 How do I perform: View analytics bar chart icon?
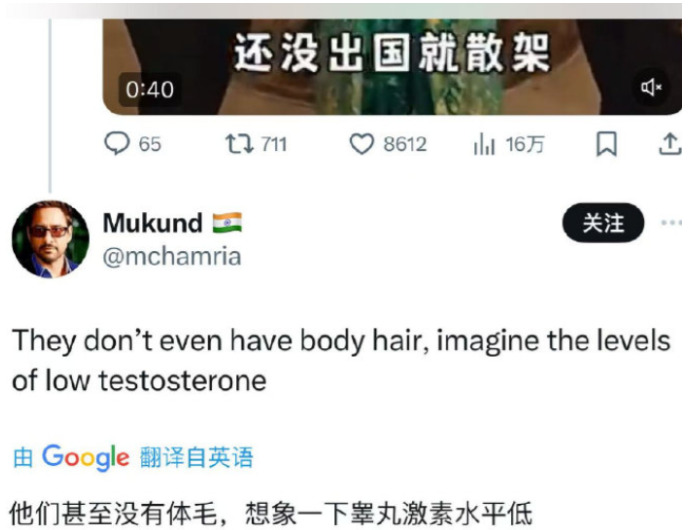click(484, 145)
